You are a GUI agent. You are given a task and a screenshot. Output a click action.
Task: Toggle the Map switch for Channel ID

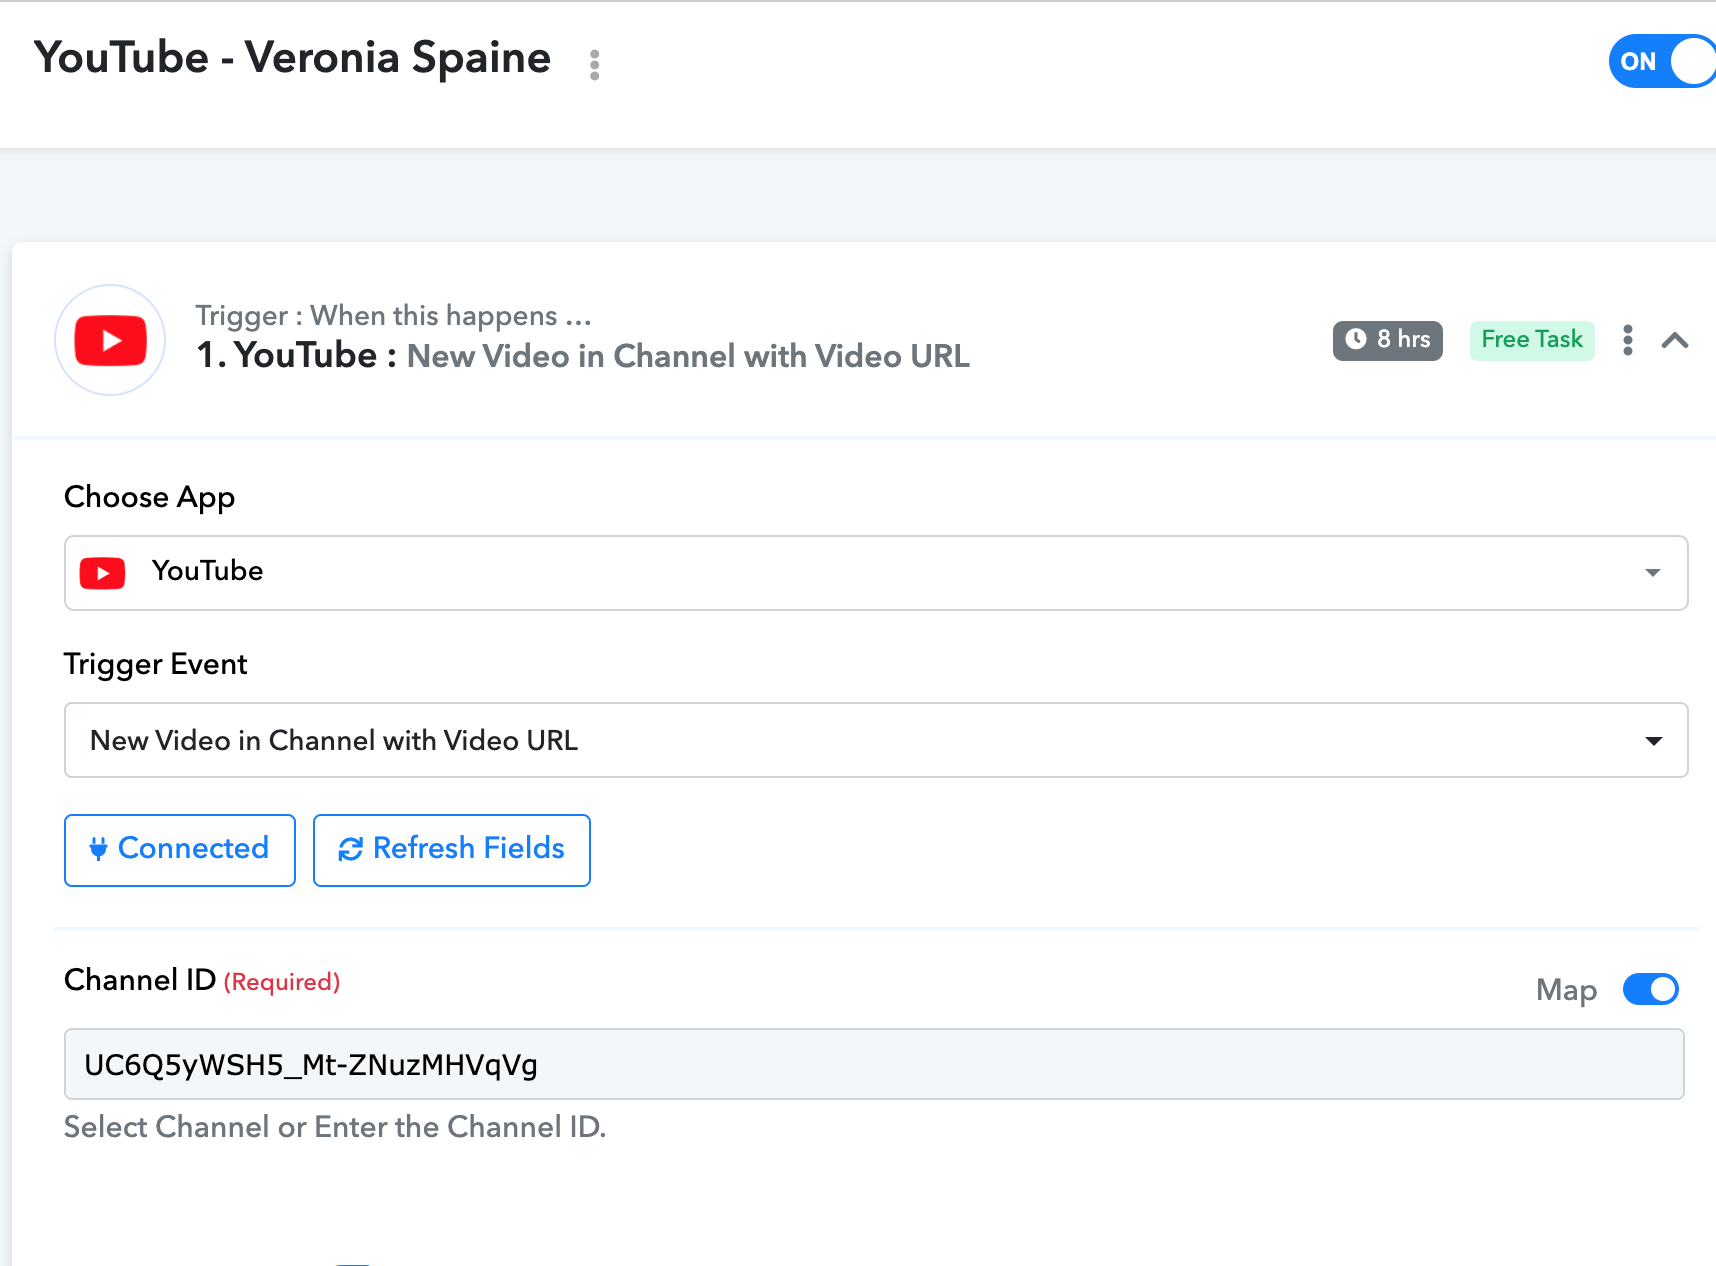1651,989
